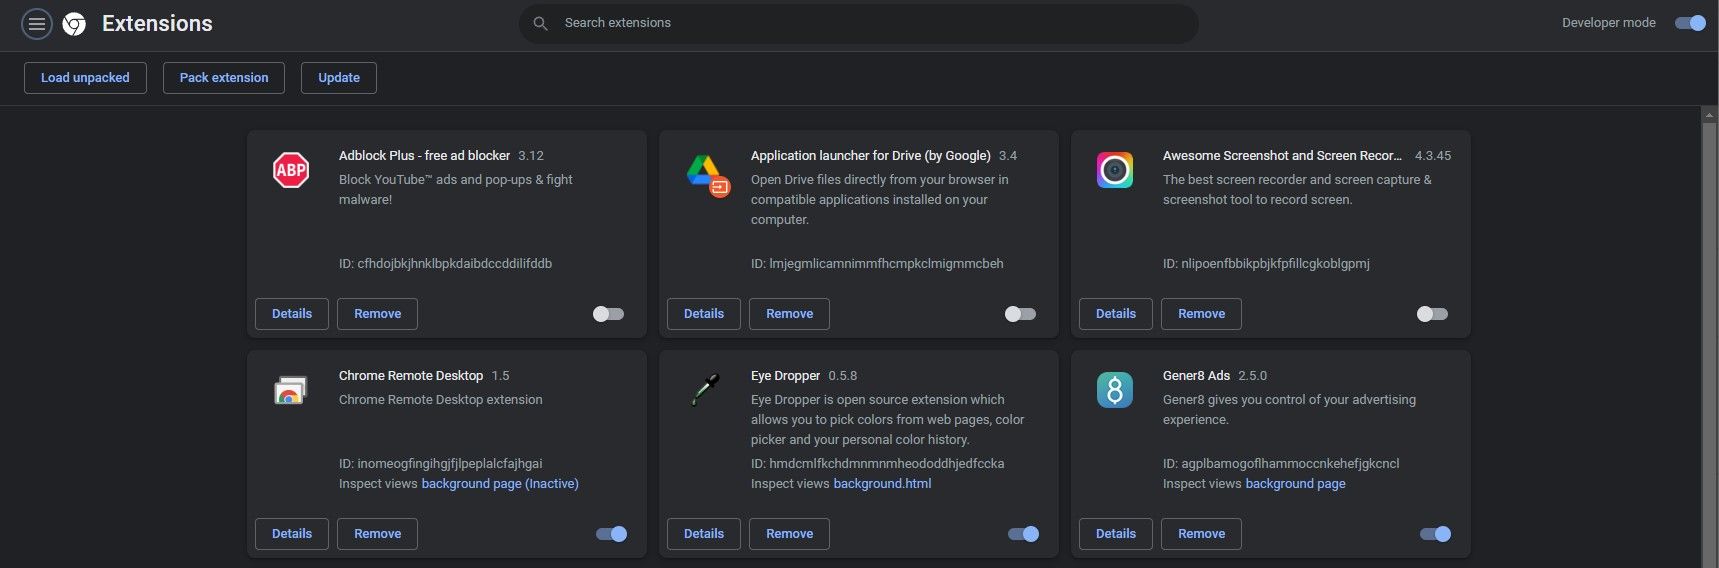Click Load unpacked button
The image size is (1719, 568).
(85, 78)
